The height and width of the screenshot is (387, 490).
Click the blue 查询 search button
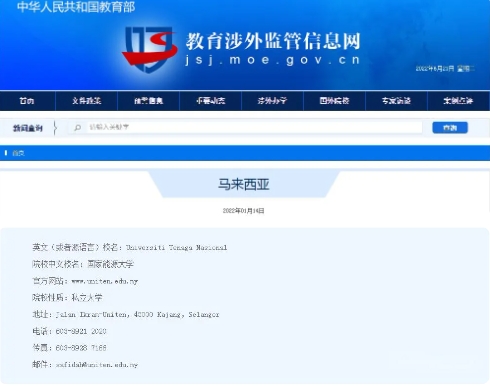point(450,128)
